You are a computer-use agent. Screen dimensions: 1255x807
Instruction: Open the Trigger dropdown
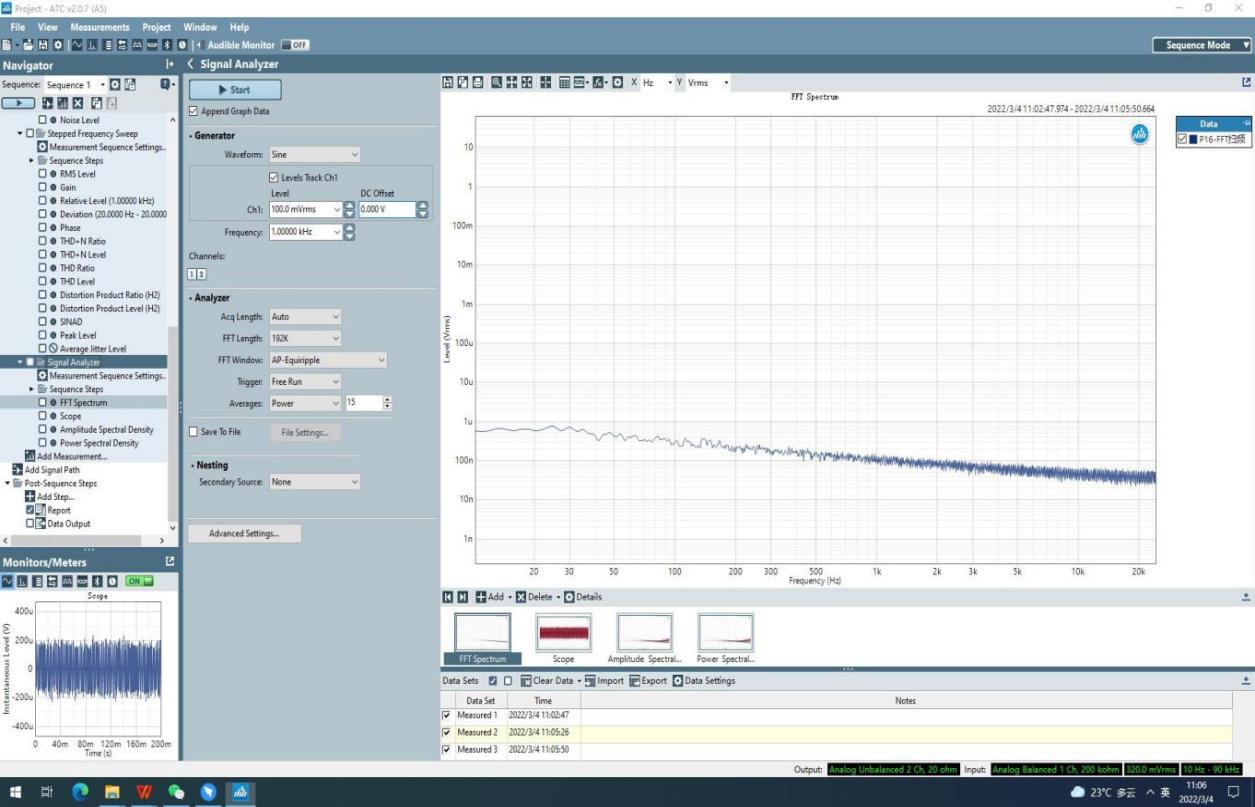tap(306, 381)
